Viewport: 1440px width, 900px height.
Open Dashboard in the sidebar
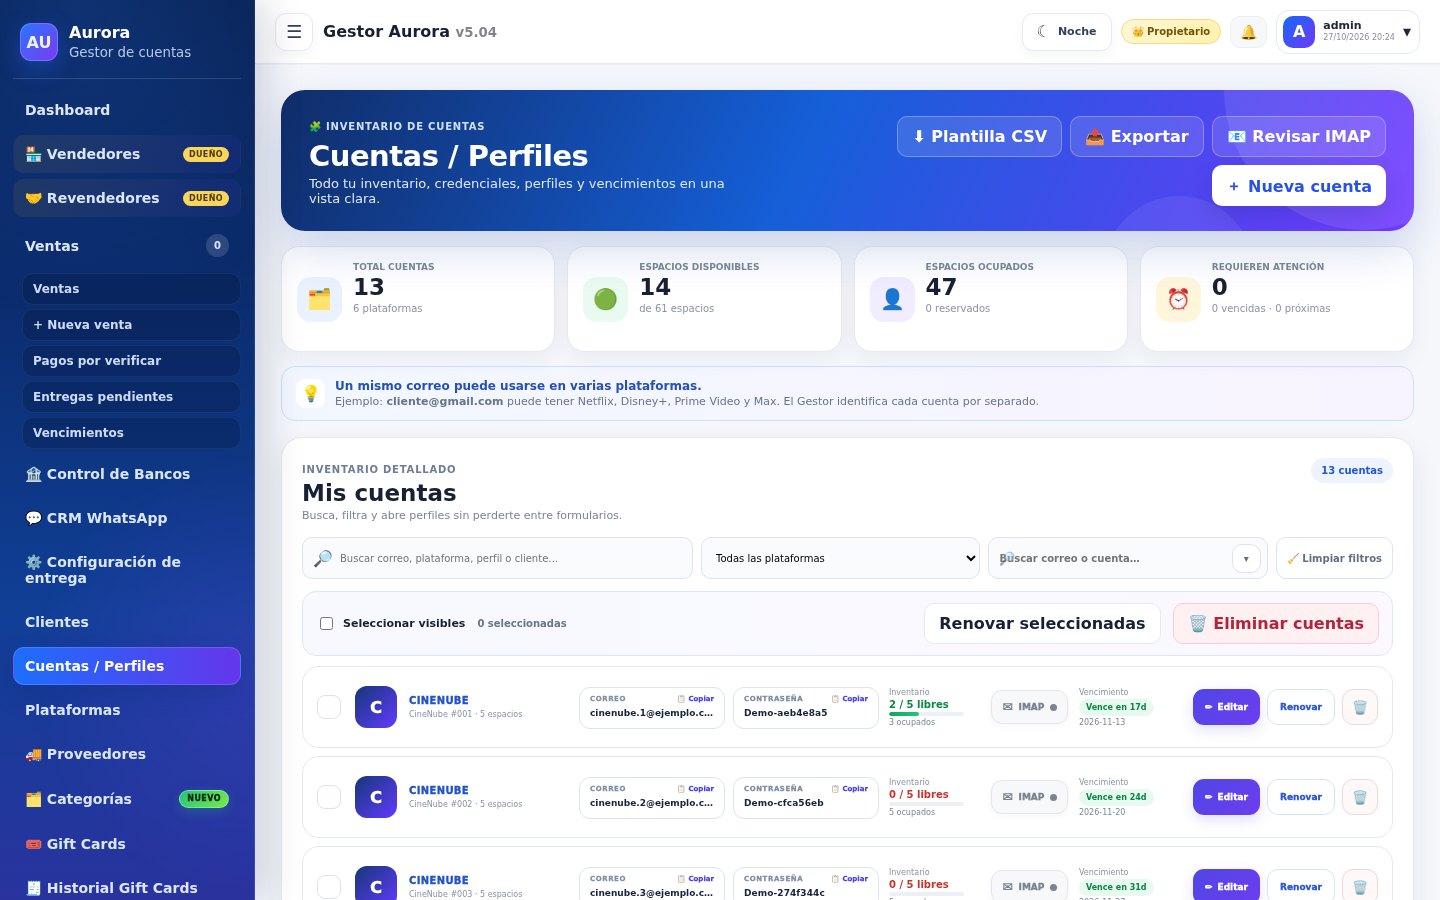(127, 110)
